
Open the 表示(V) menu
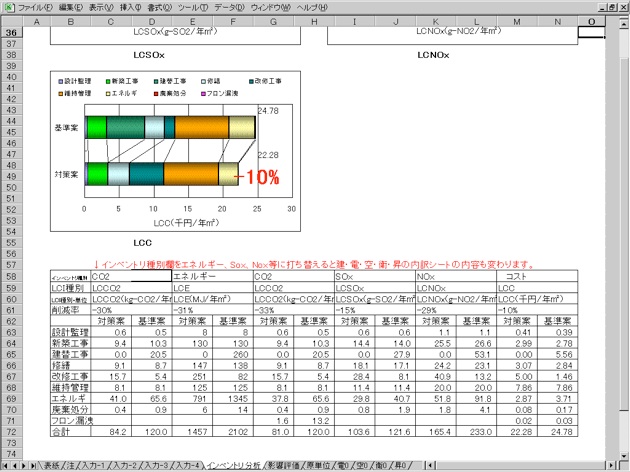(101, 8)
